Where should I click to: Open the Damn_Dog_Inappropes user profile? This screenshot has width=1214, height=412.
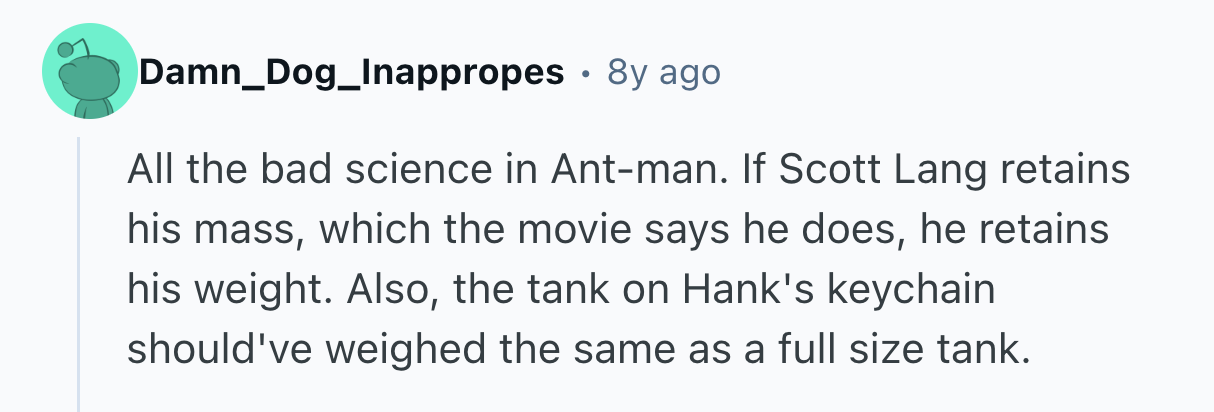[351, 73]
